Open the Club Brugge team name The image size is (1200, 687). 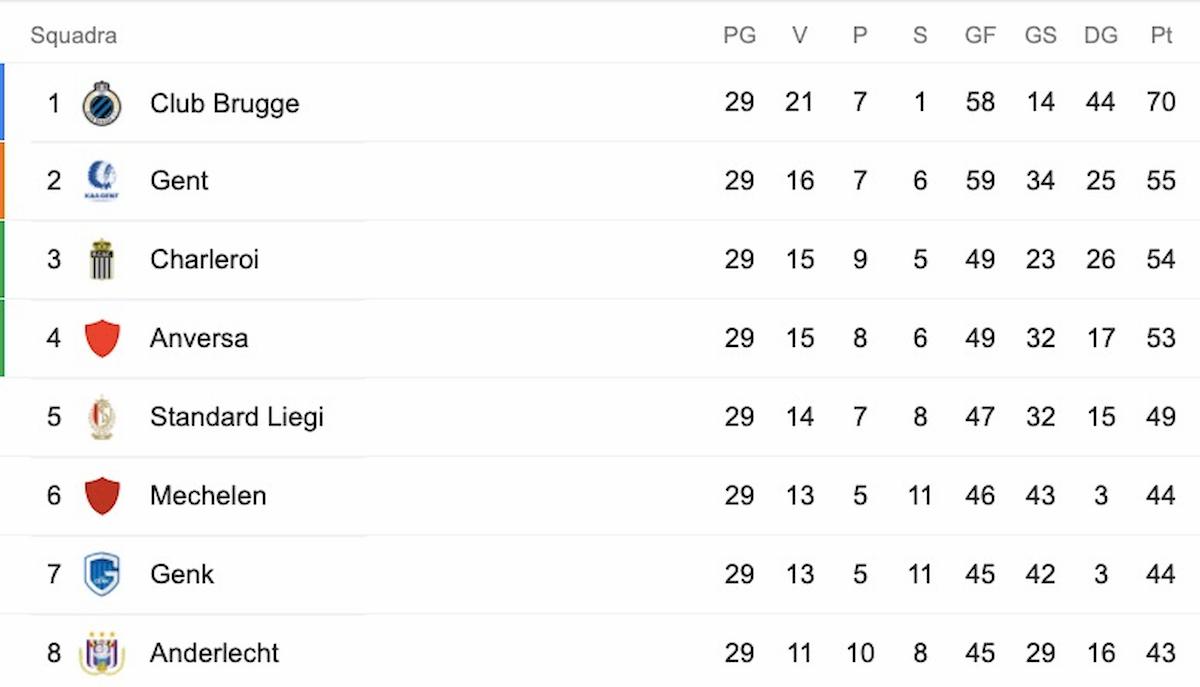(224, 103)
